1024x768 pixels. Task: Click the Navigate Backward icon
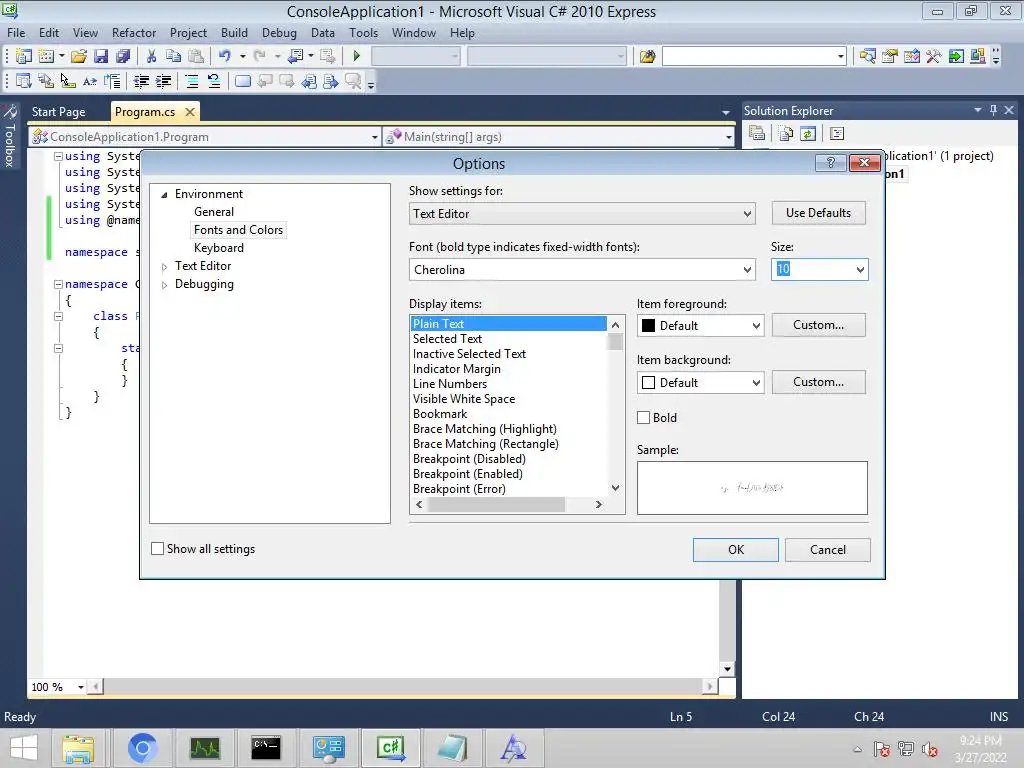pyautogui.click(x=295, y=56)
